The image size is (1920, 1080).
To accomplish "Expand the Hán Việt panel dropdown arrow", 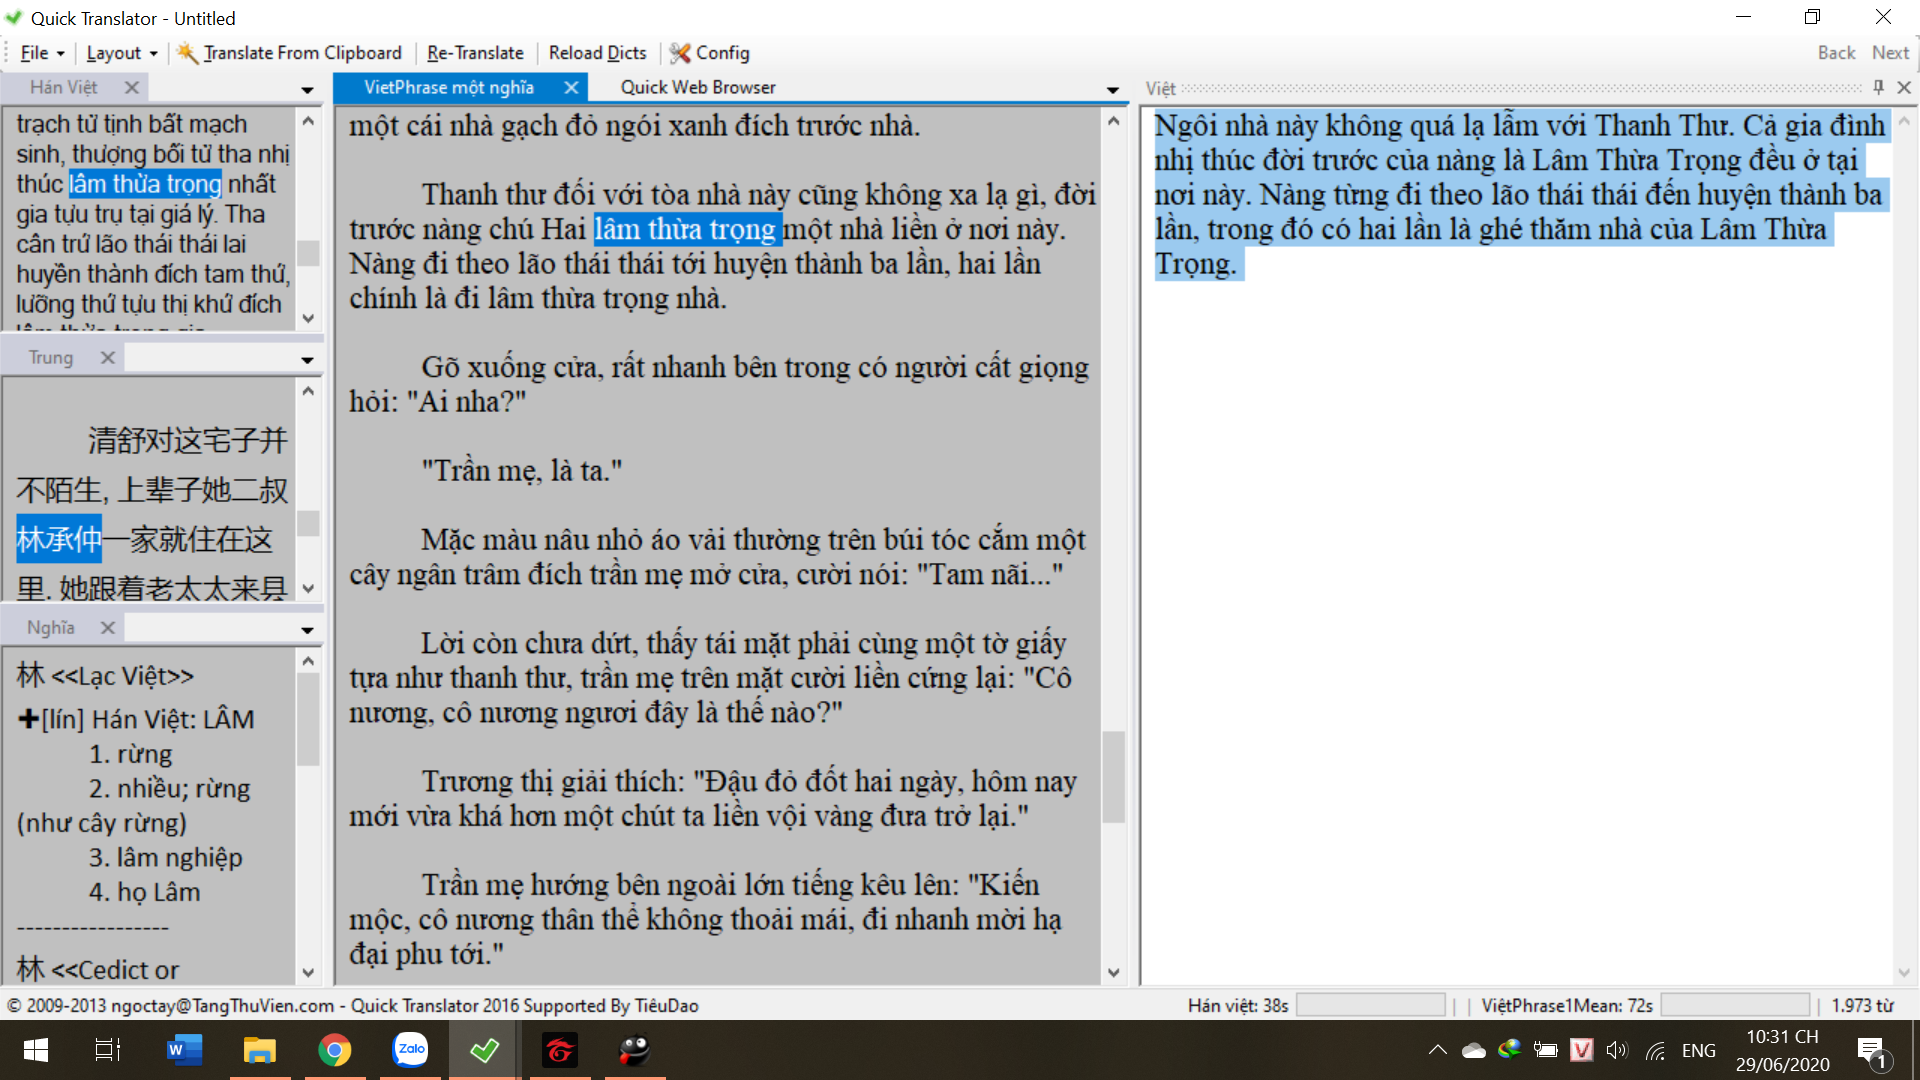I will tap(307, 91).
